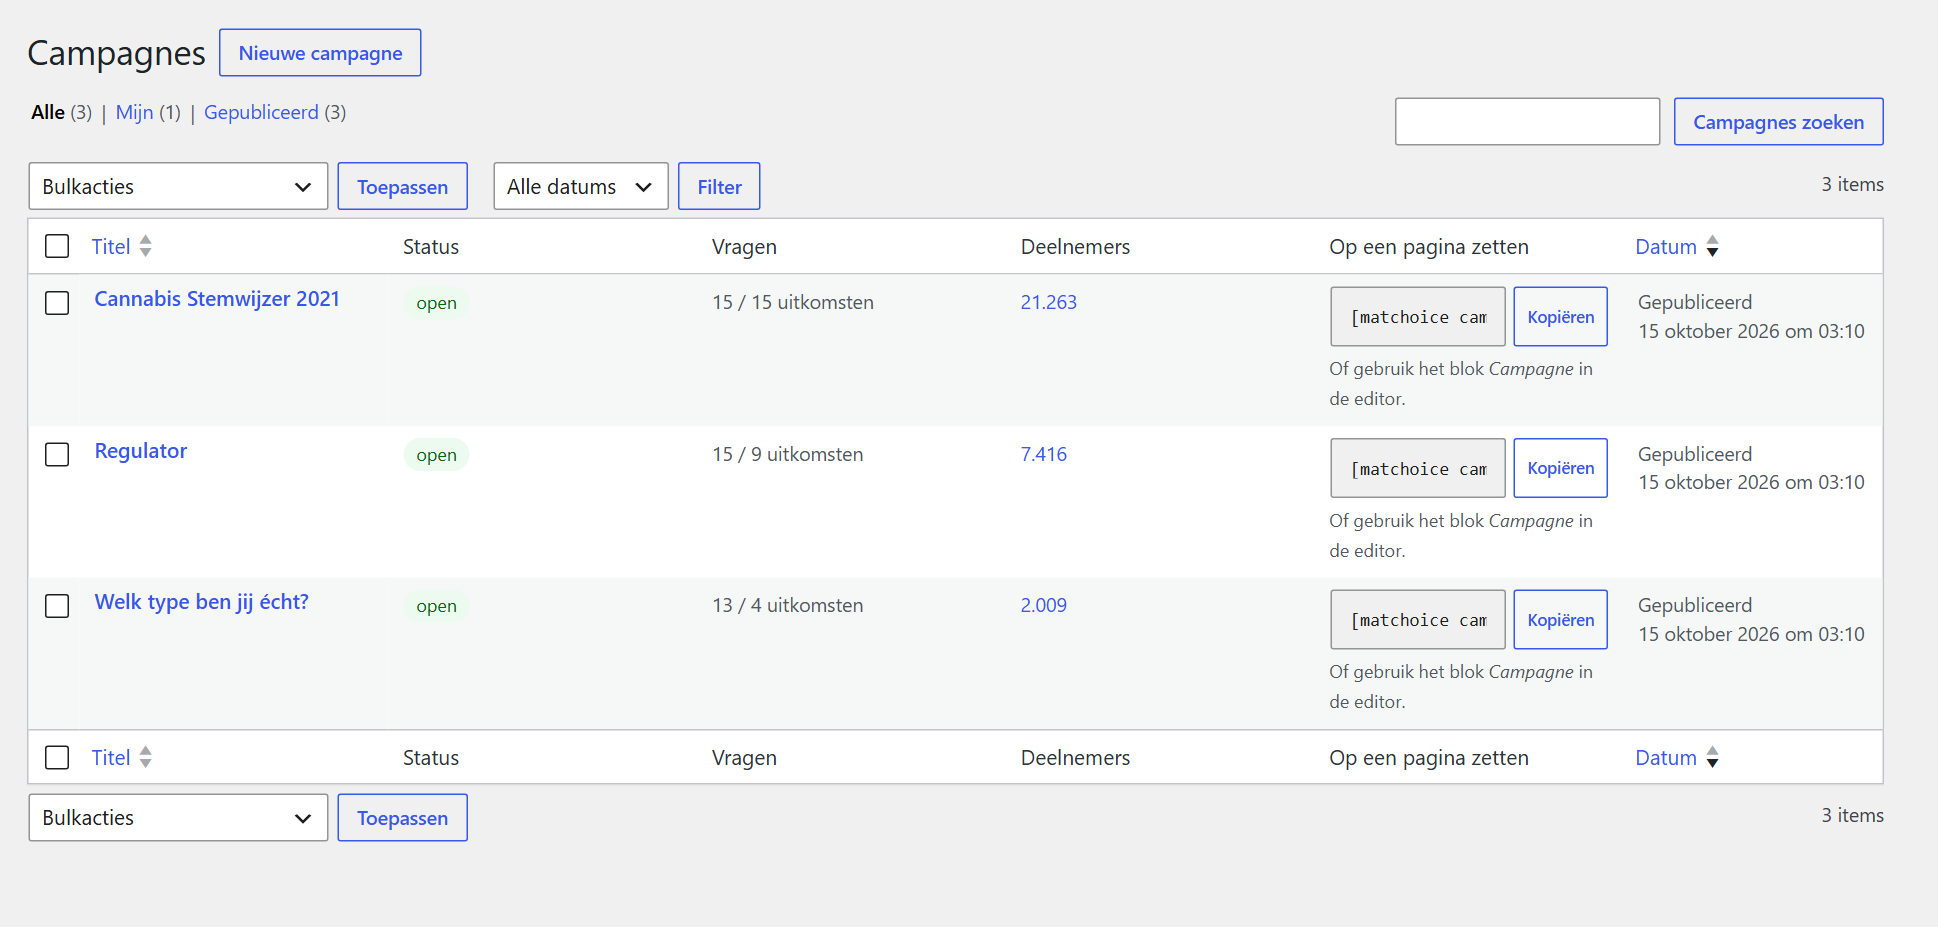Sort by Titel in header
1938x927 pixels.
coord(111,247)
